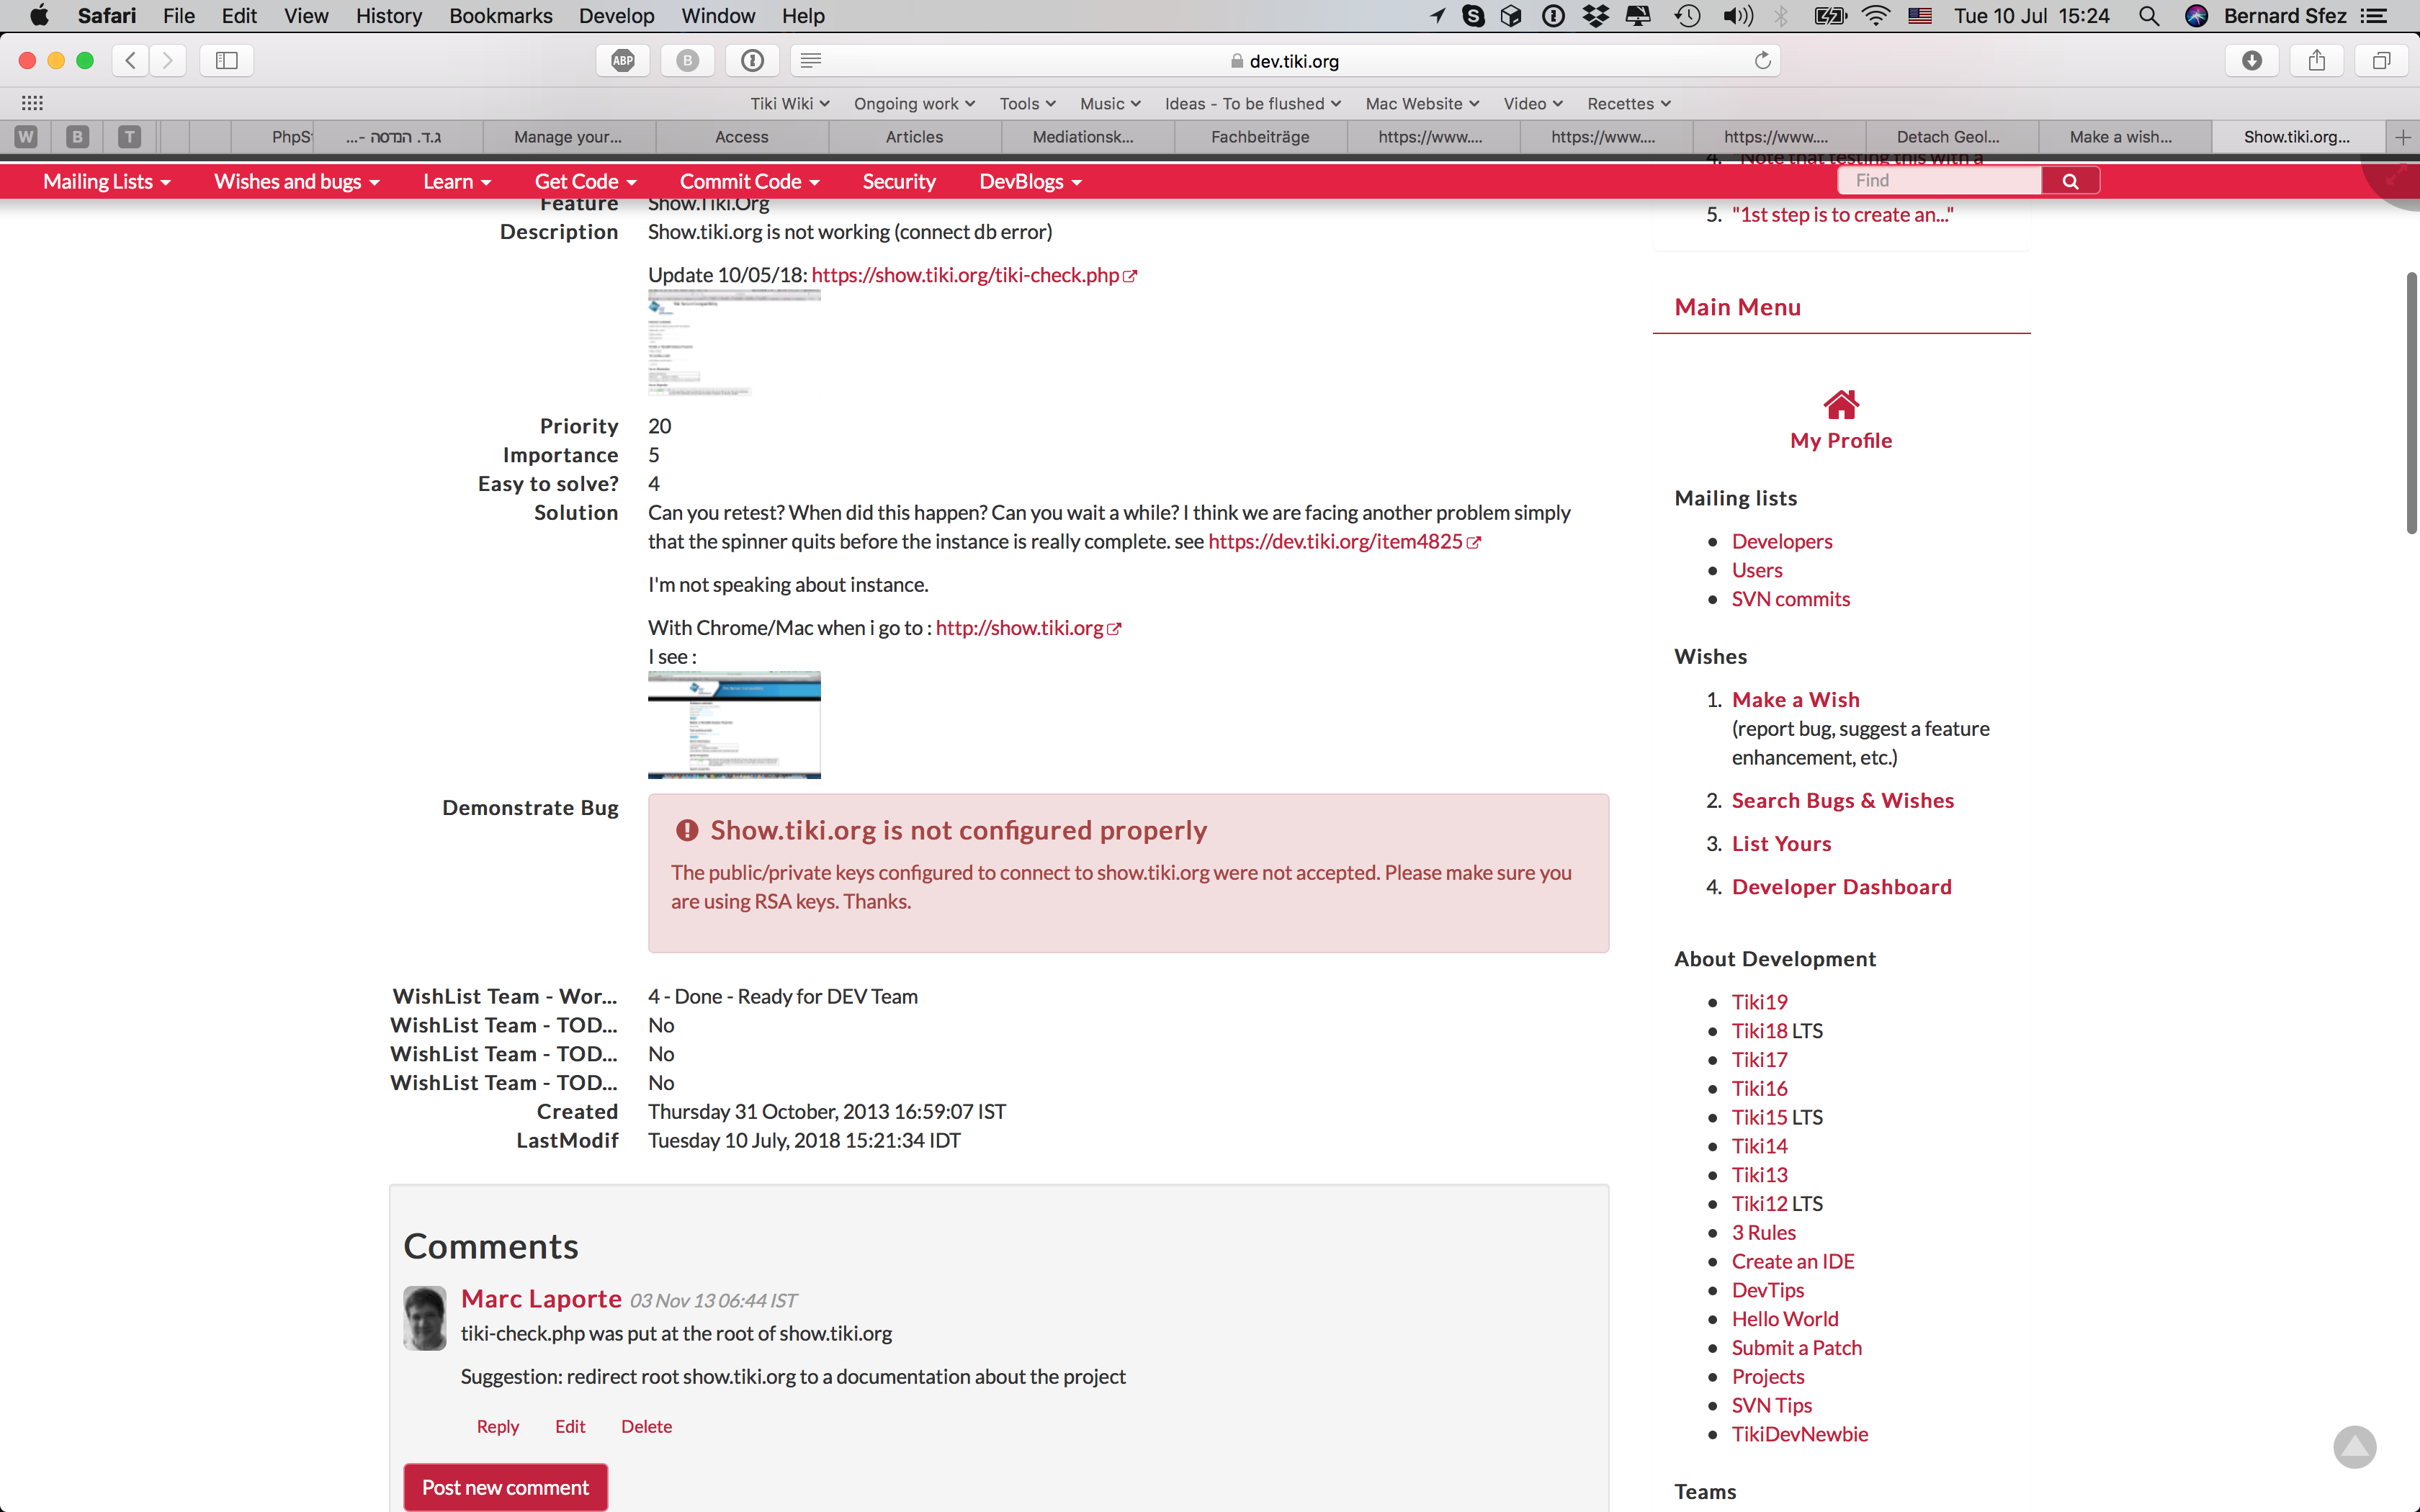Open the Get Code dropdown
Image resolution: width=2420 pixels, height=1512 pixels.
coord(586,182)
